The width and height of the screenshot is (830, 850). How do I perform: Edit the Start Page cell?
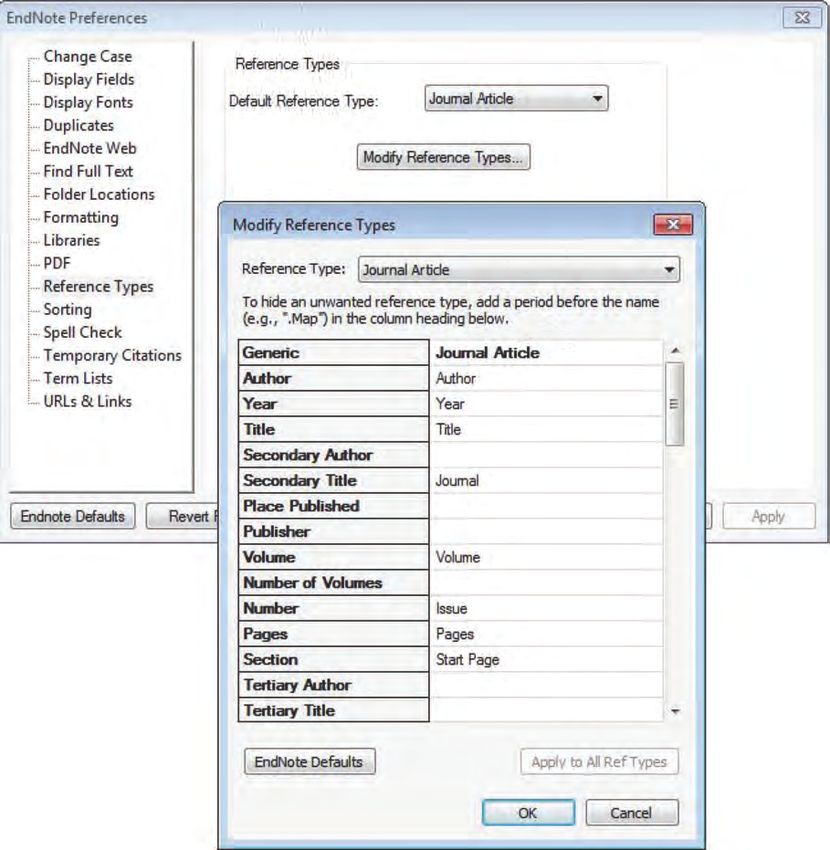(546, 659)
